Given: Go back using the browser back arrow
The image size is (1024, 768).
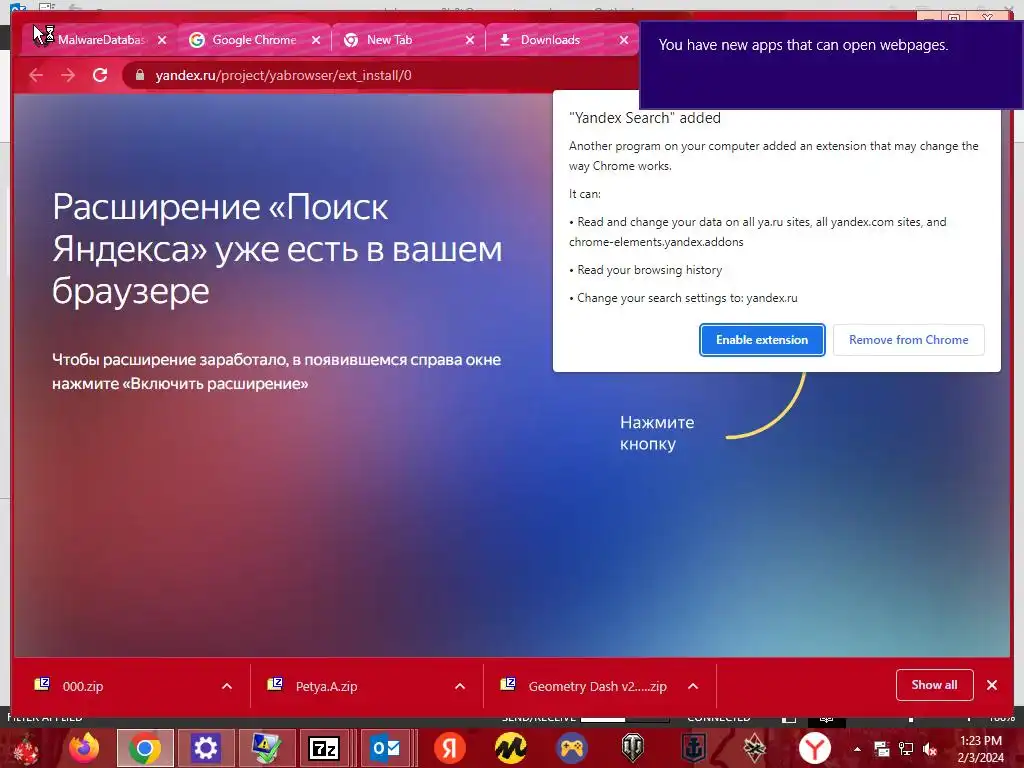Looking at the screenshot, I should 36,75.
